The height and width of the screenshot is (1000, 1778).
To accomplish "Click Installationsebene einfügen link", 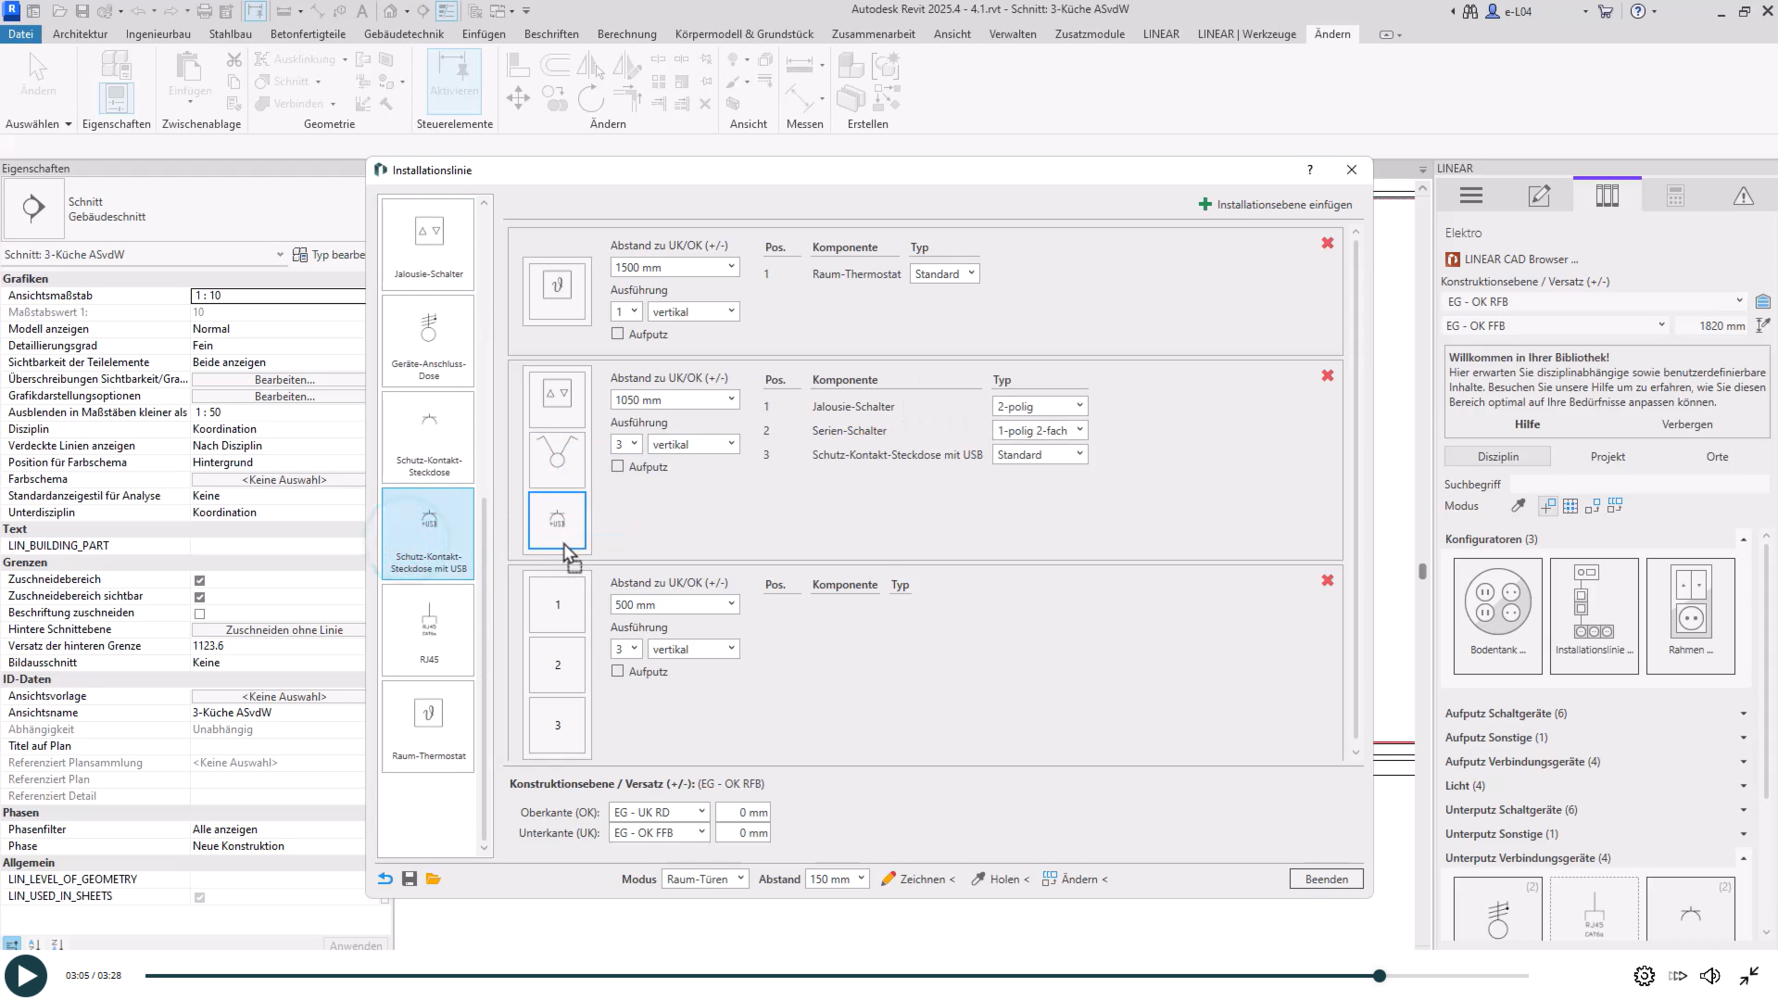I will (x=1275, y=204).
